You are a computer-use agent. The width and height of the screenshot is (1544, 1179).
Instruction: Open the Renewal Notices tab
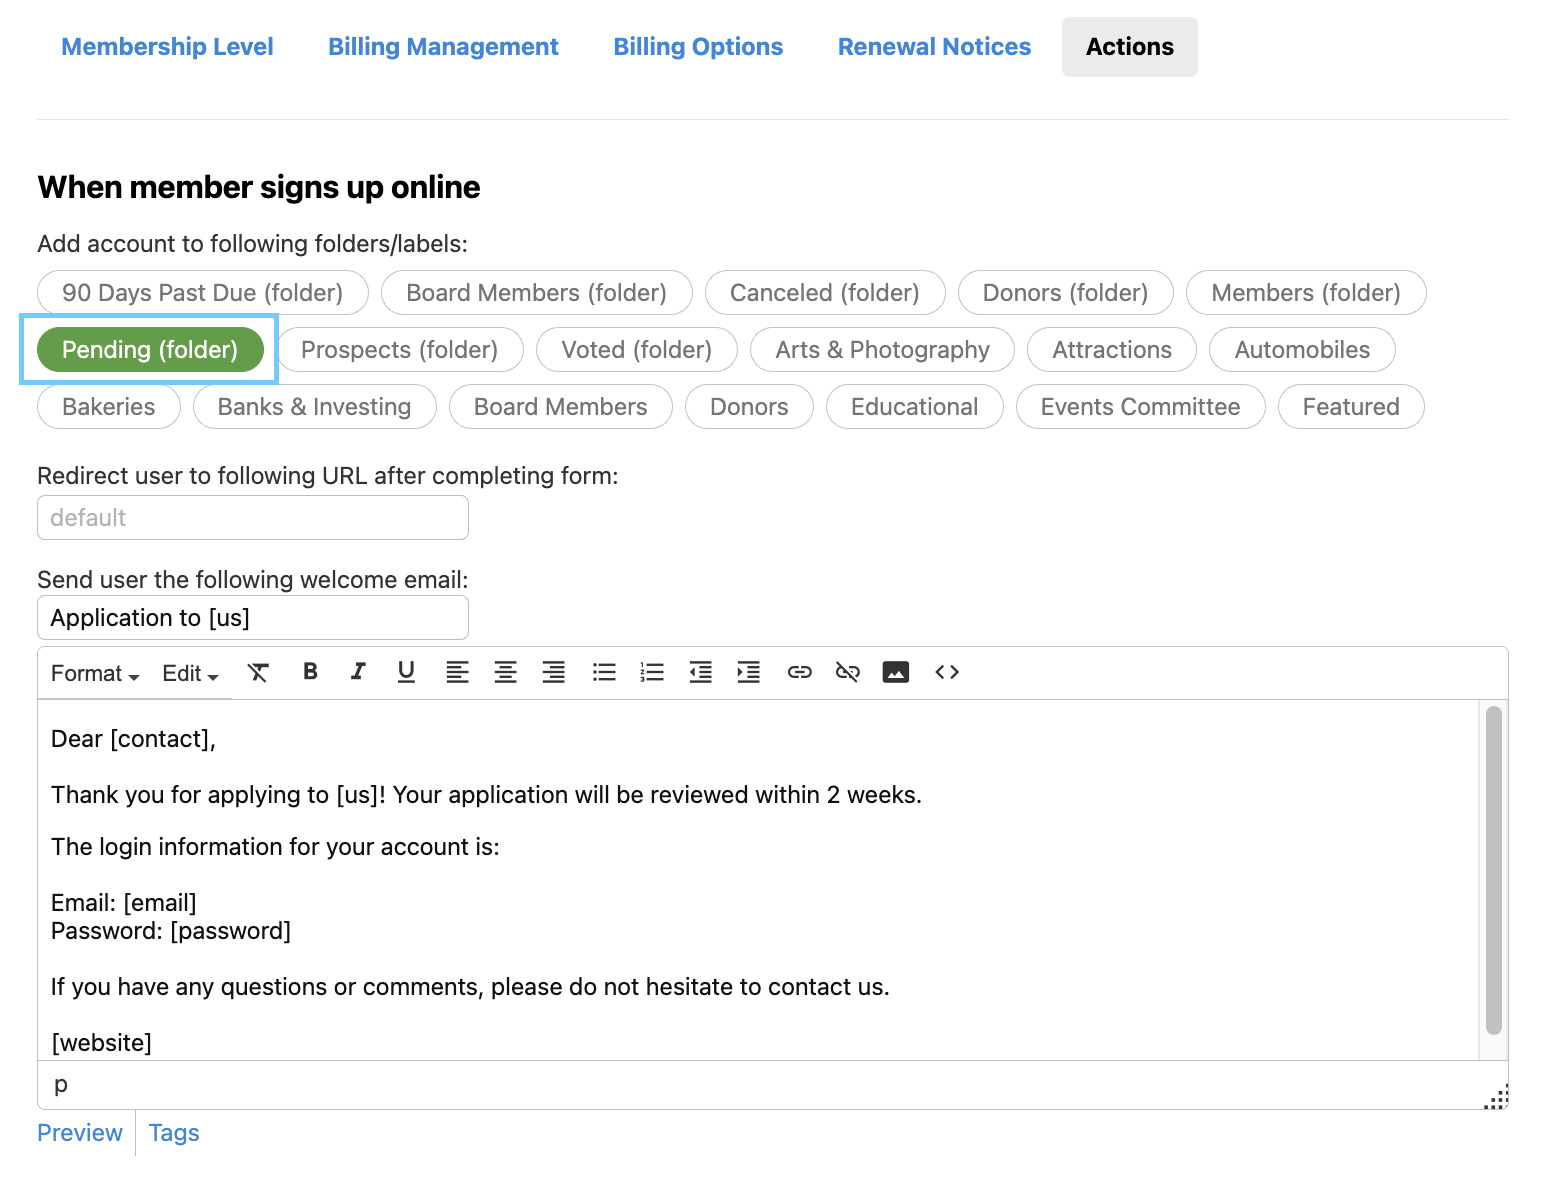click(934, 47)
